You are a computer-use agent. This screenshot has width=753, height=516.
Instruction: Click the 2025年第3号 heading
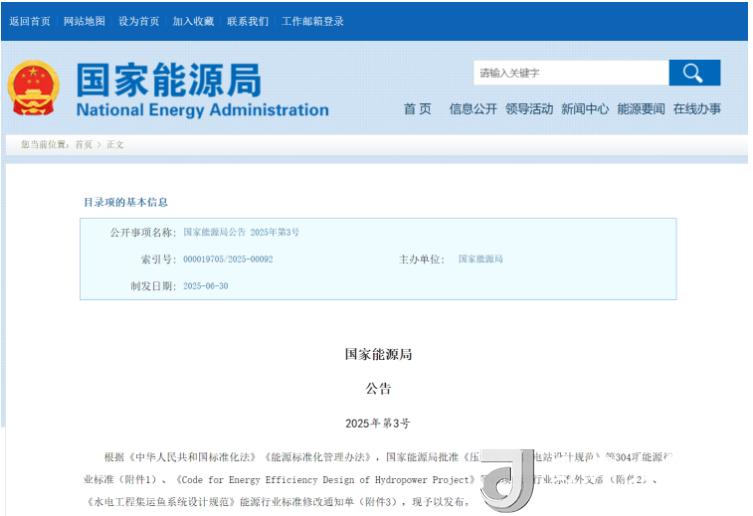[378, 423]
